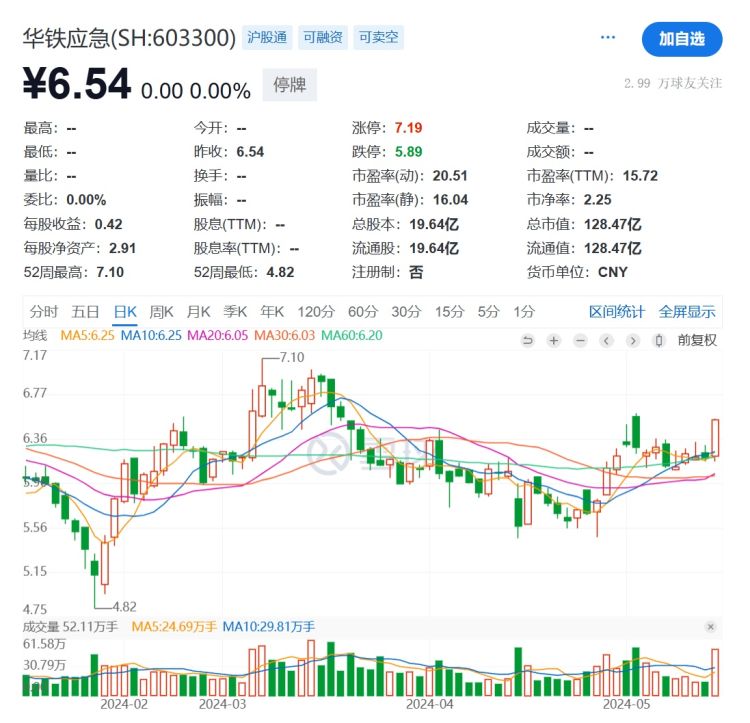Select the 周K chart tab
Viewport: 750px width, 723px height.
(x=161, y=312)
